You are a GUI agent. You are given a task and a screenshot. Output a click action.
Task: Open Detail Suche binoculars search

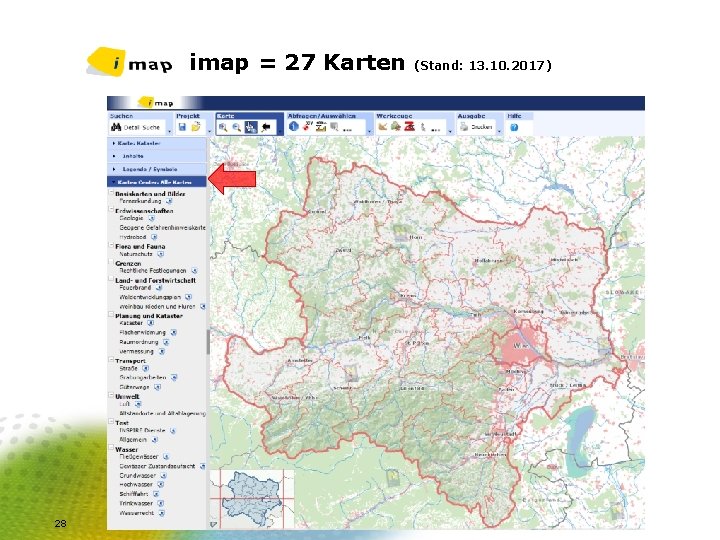[116, 127]
